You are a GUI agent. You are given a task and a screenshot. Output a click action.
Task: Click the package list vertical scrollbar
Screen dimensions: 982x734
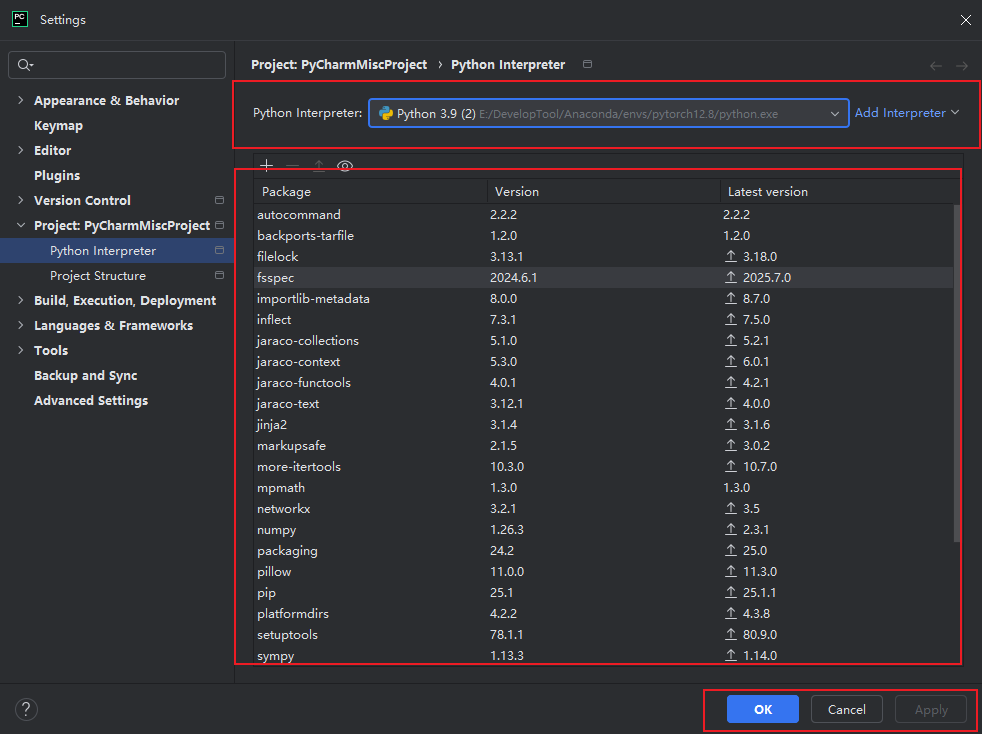[956, 373]
